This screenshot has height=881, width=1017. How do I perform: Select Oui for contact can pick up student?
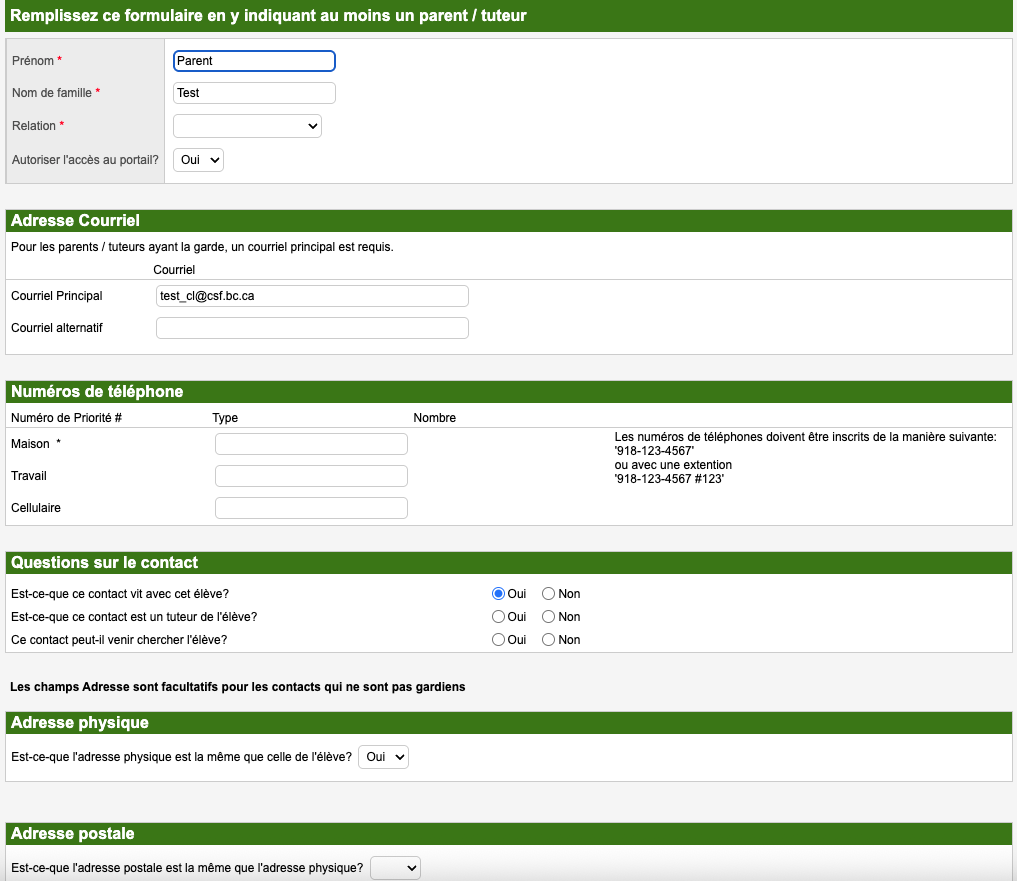499,640
